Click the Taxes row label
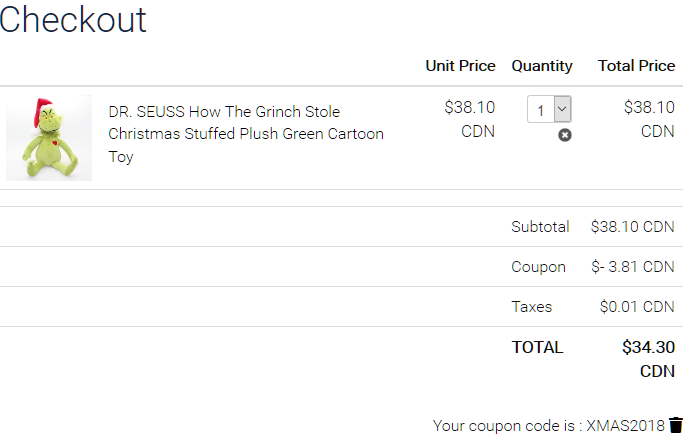 [531, 307]
